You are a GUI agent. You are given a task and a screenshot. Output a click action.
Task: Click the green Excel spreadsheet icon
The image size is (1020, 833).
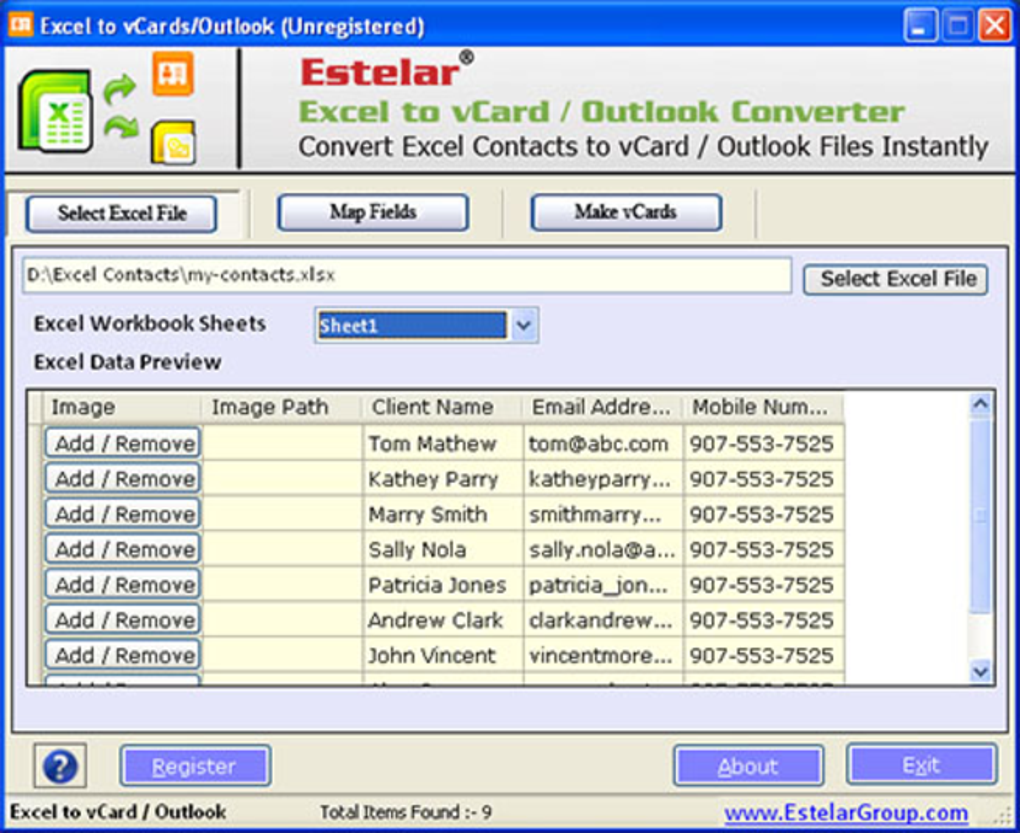[x=56, y=112]
